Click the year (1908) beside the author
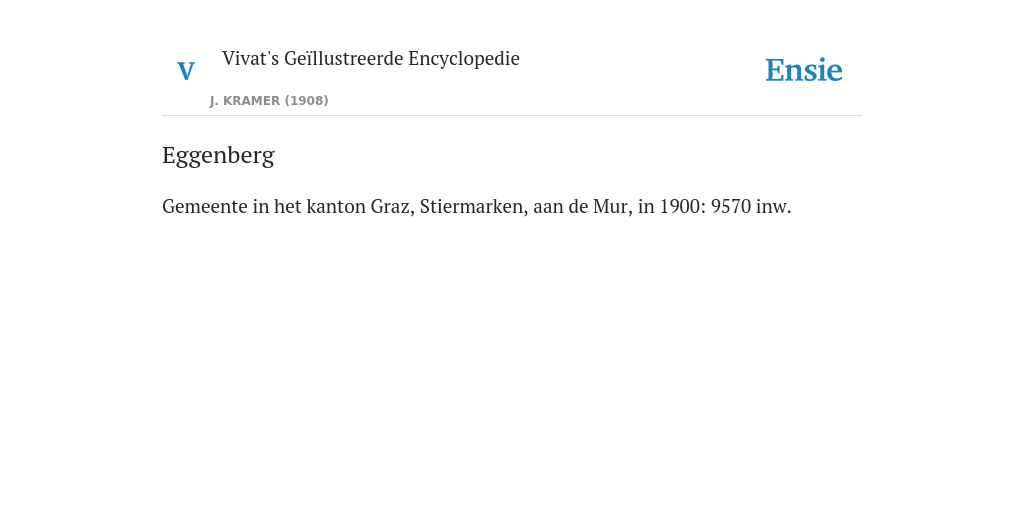Viewport: 1024px width, 512px height. pos(306,101)
